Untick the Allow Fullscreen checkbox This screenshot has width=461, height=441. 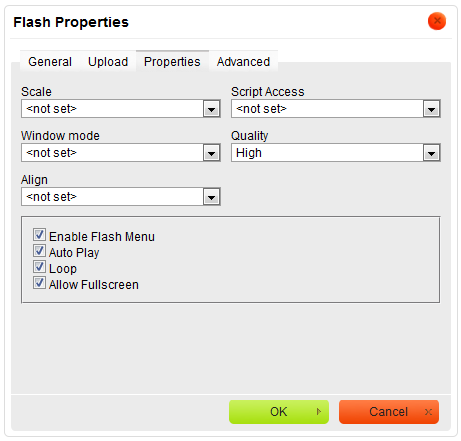tap(39, 283)
